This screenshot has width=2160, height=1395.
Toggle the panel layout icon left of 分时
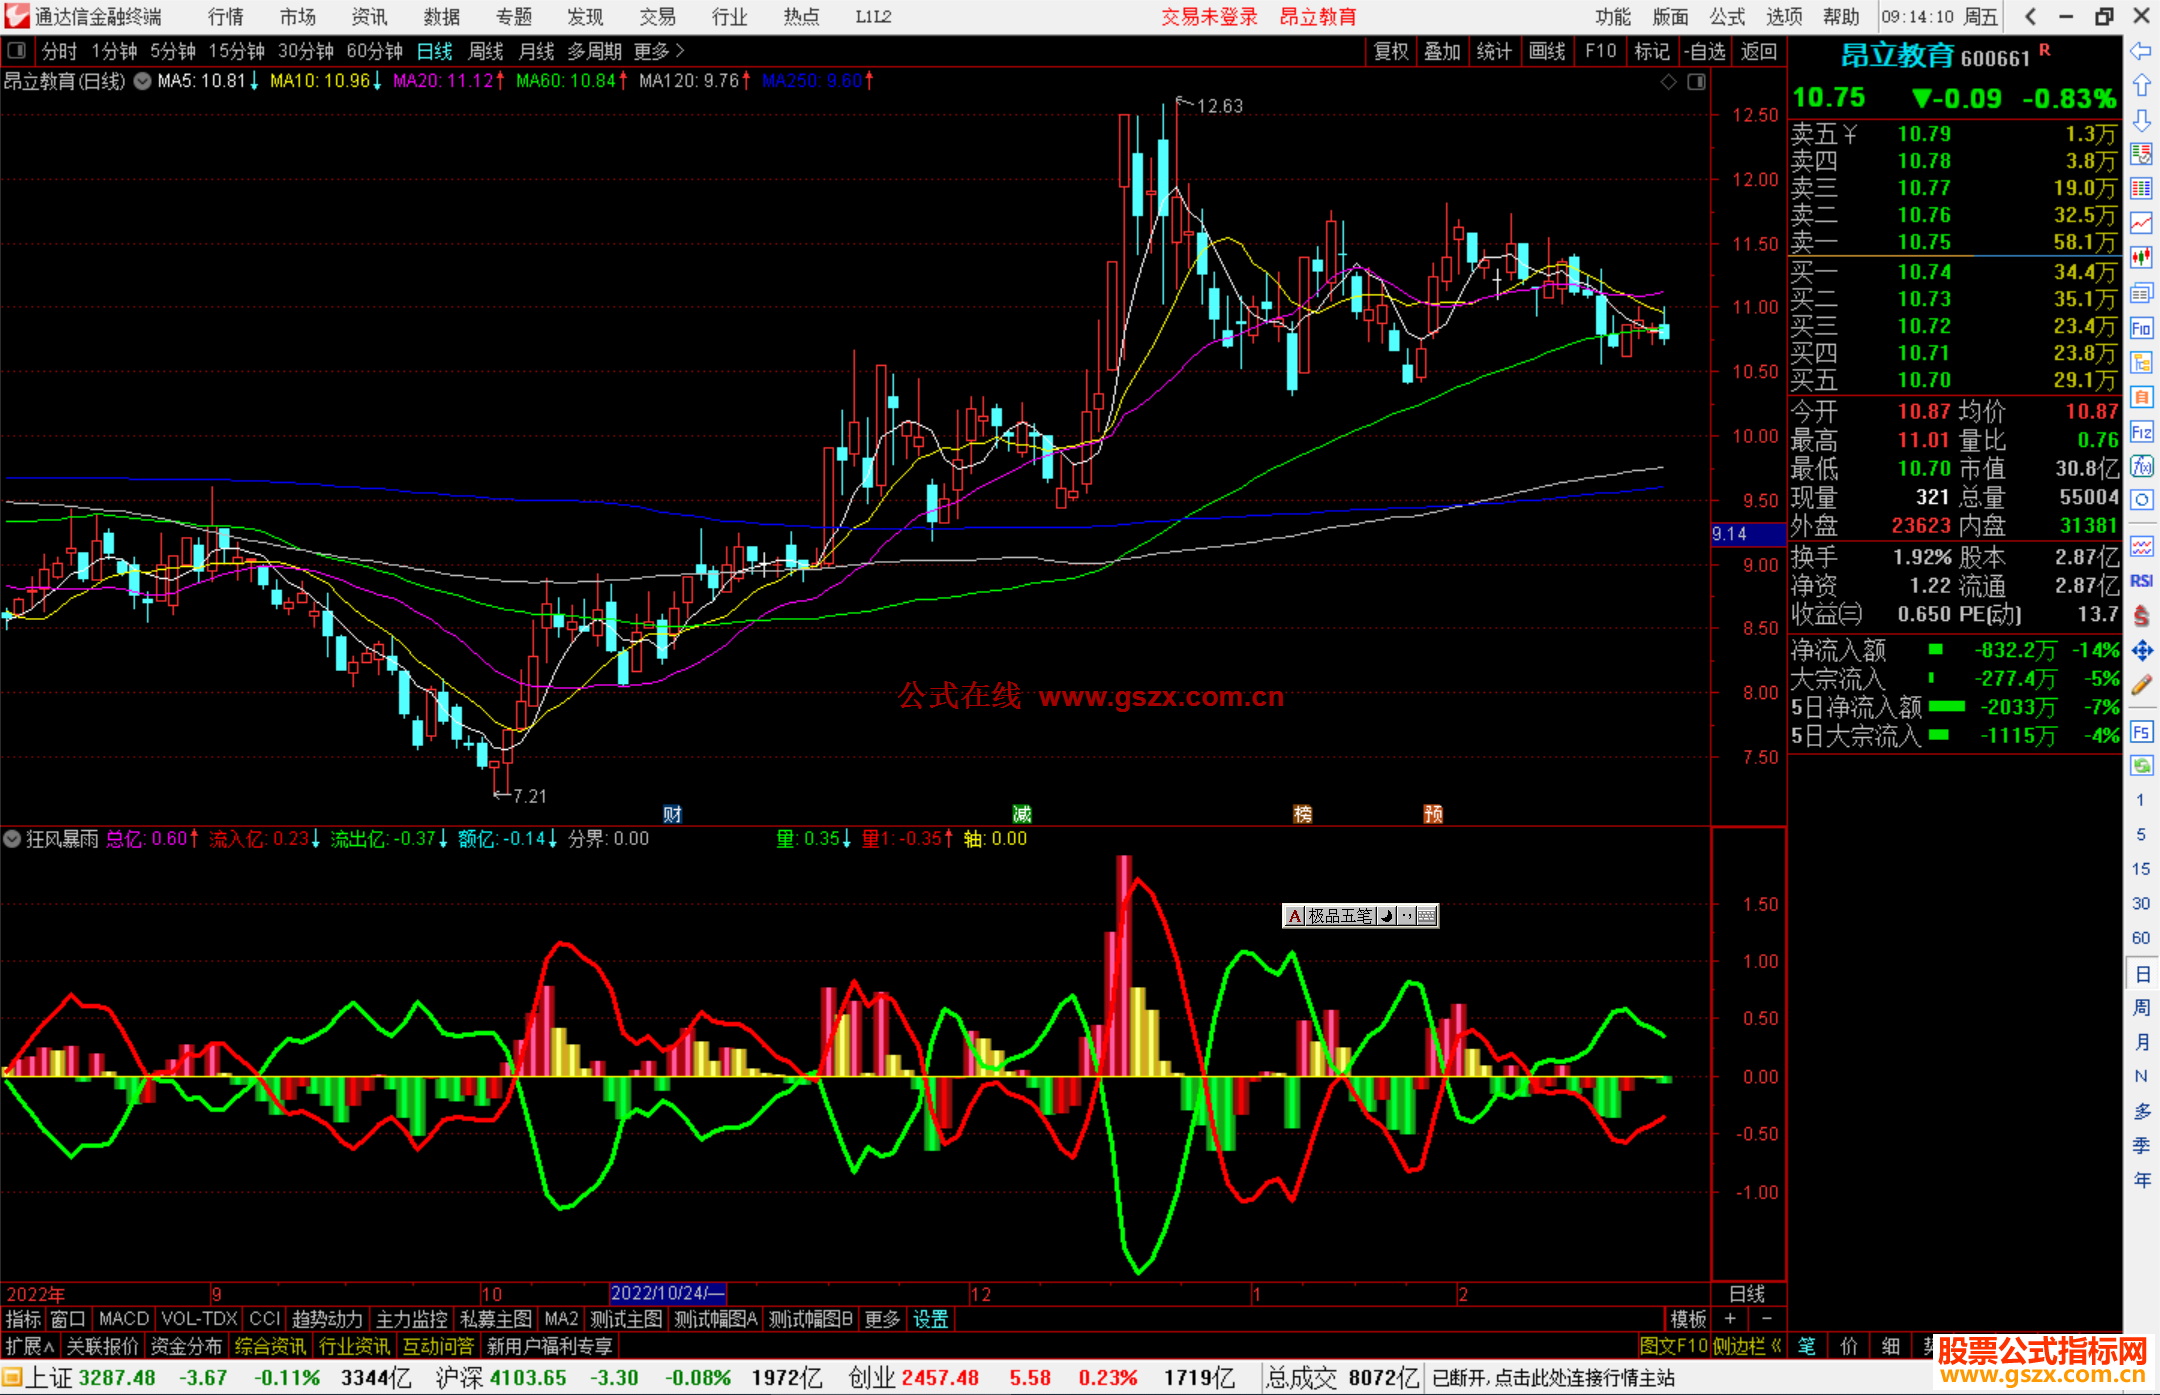(x=16, y=50)
